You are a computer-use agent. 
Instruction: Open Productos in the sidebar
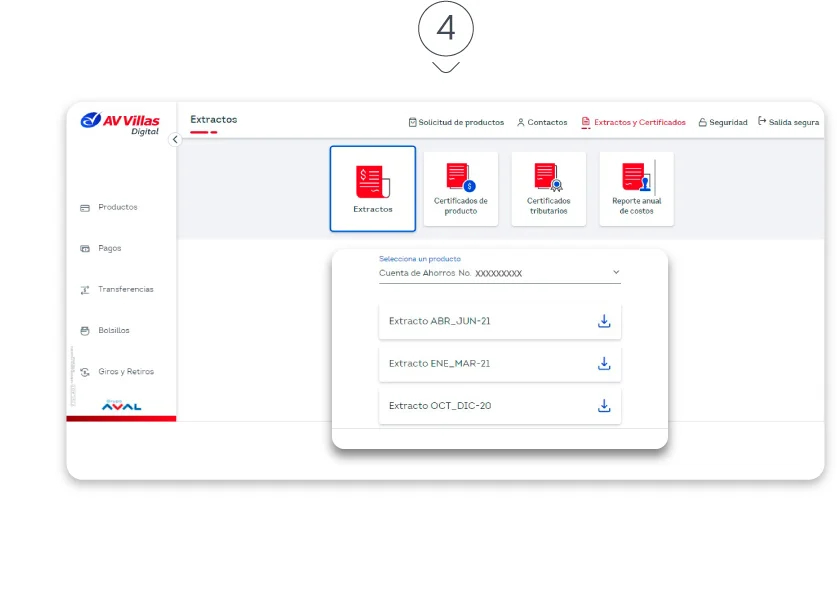click(117, 207)
